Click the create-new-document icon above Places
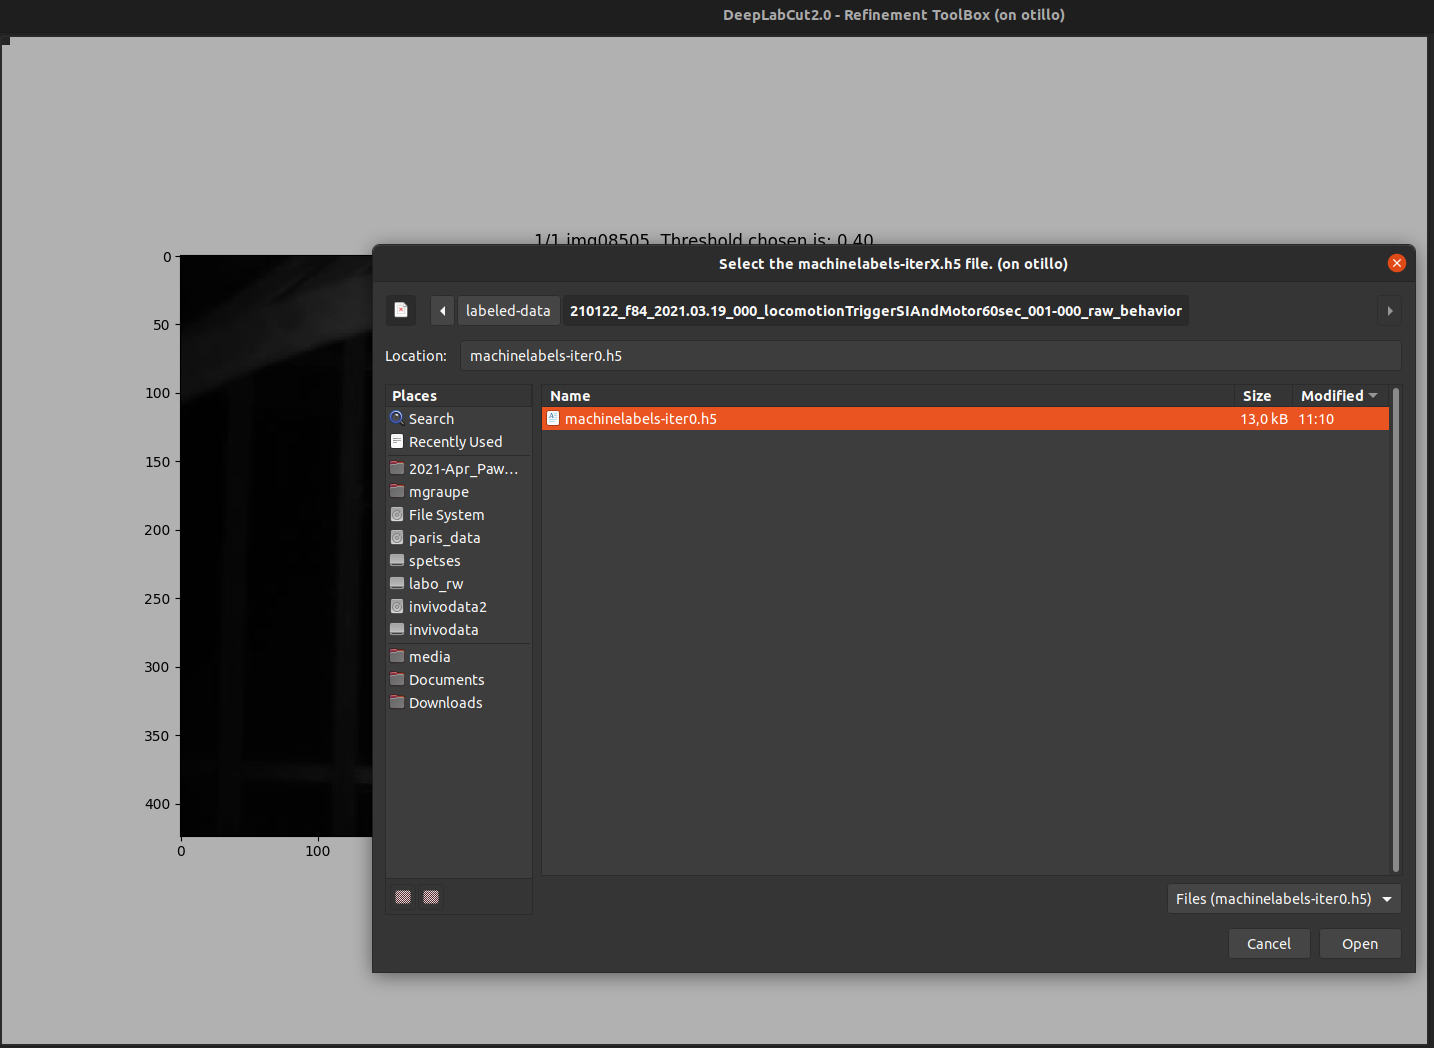The height and width of the screenshot is (1048, 1434). coord(401,310)
